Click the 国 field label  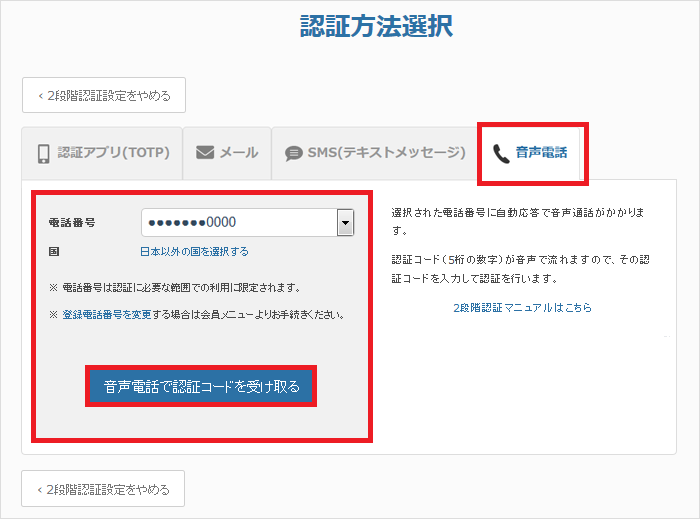[53, 251]
